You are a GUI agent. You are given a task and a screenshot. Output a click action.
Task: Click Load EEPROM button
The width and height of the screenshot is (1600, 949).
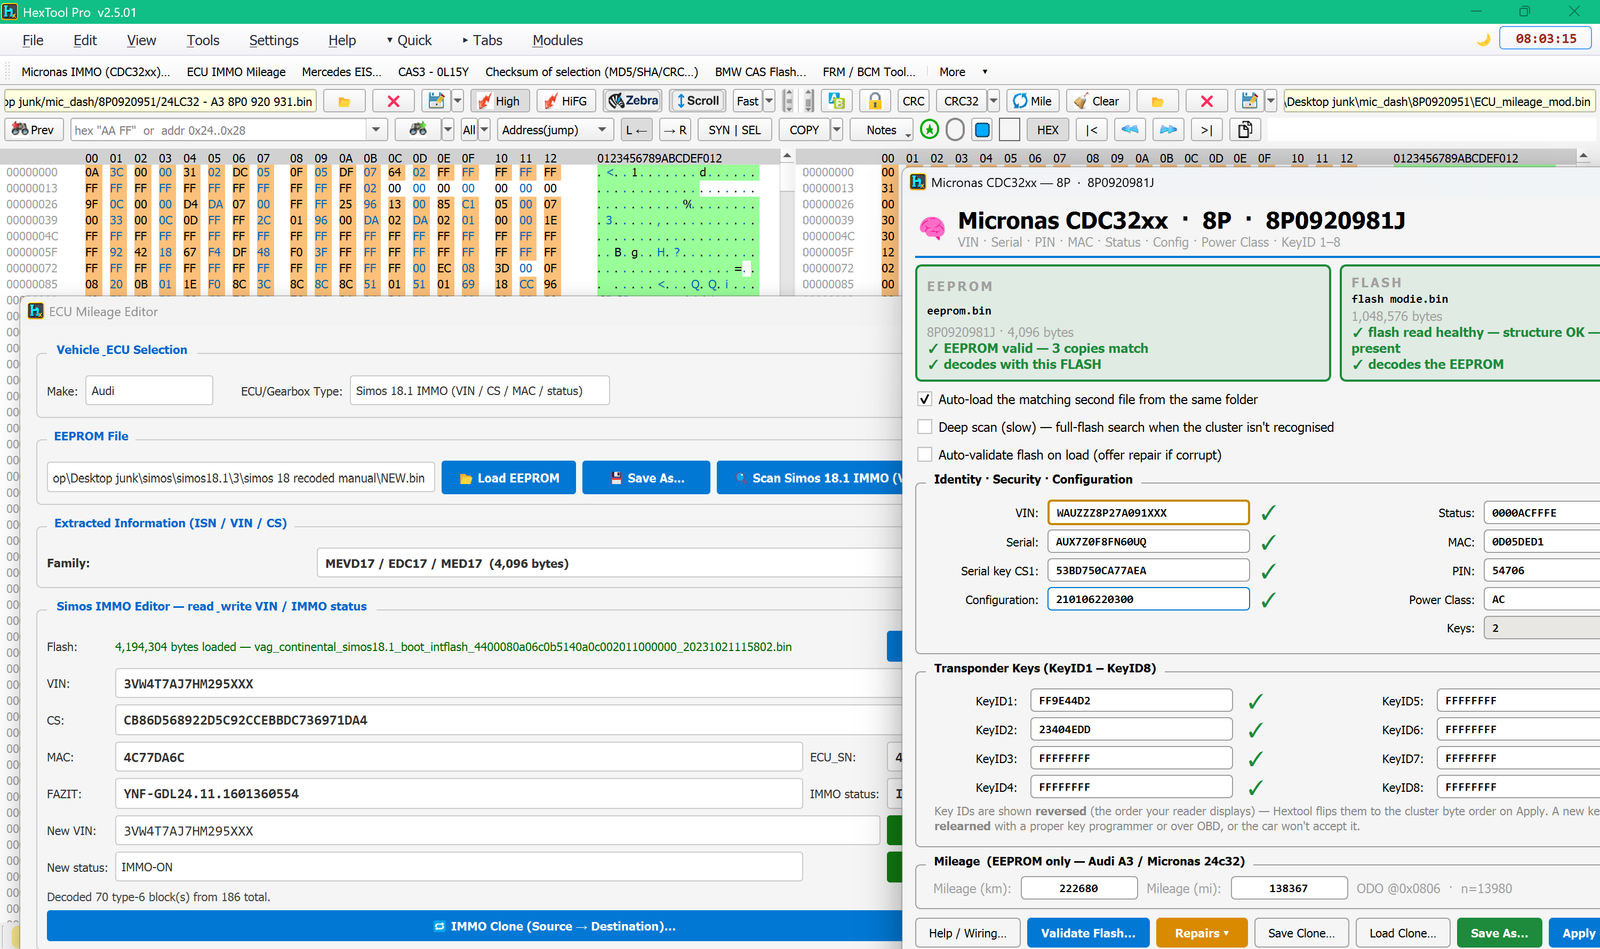tap(509, 478)
